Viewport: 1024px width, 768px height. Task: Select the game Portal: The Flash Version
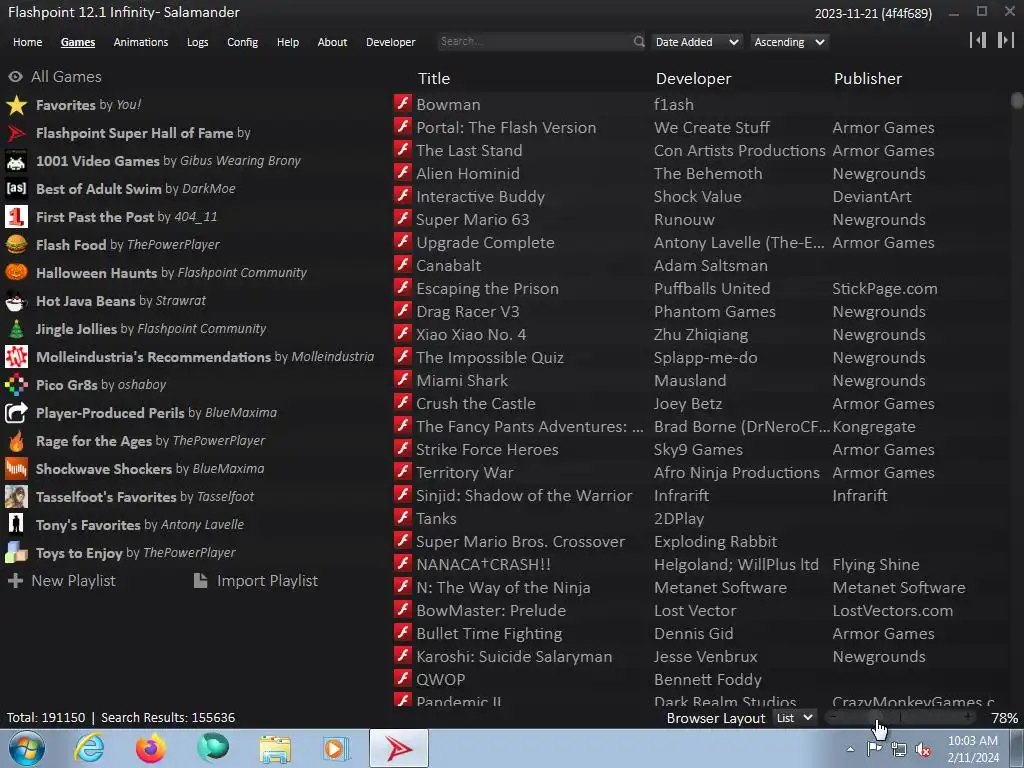702,127
